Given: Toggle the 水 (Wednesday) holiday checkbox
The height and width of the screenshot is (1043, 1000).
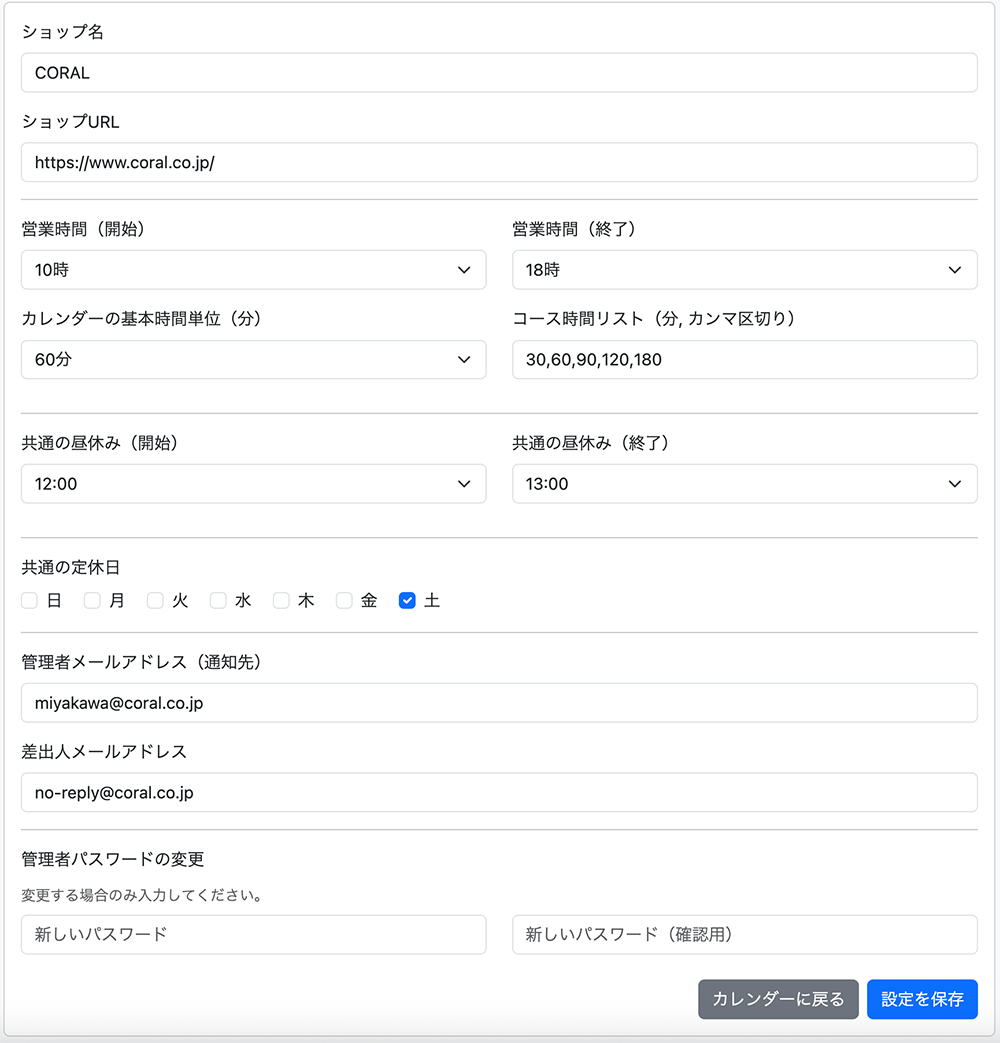Looking at the screenshot, I should (218, 601).
